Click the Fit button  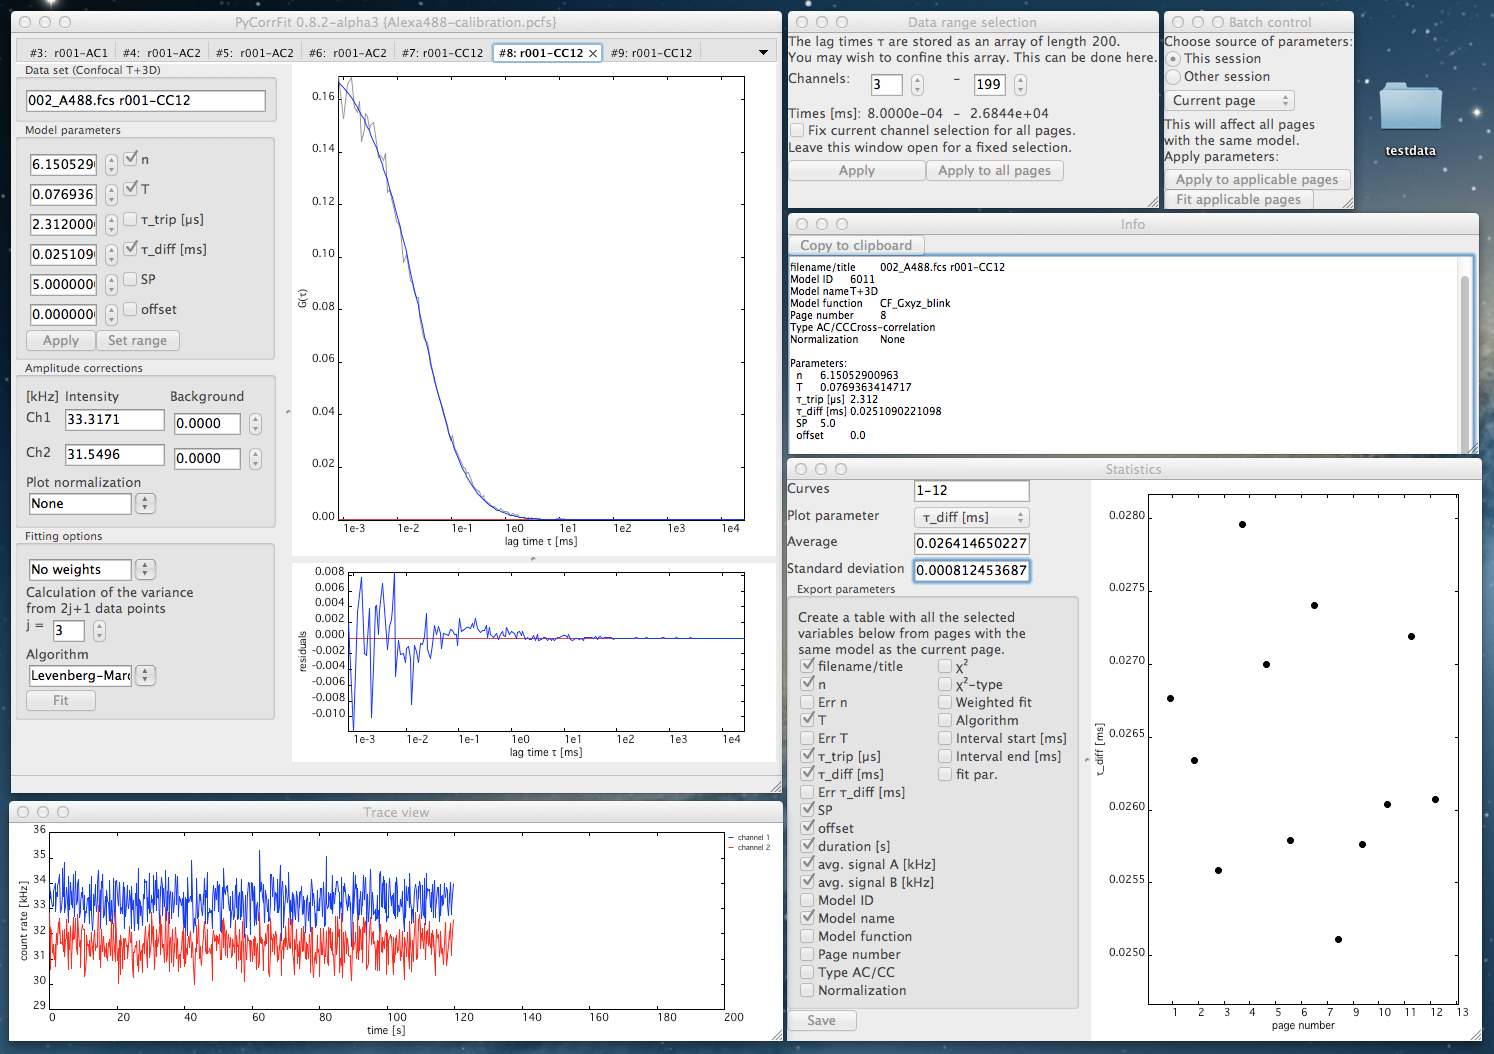(61, 700)
